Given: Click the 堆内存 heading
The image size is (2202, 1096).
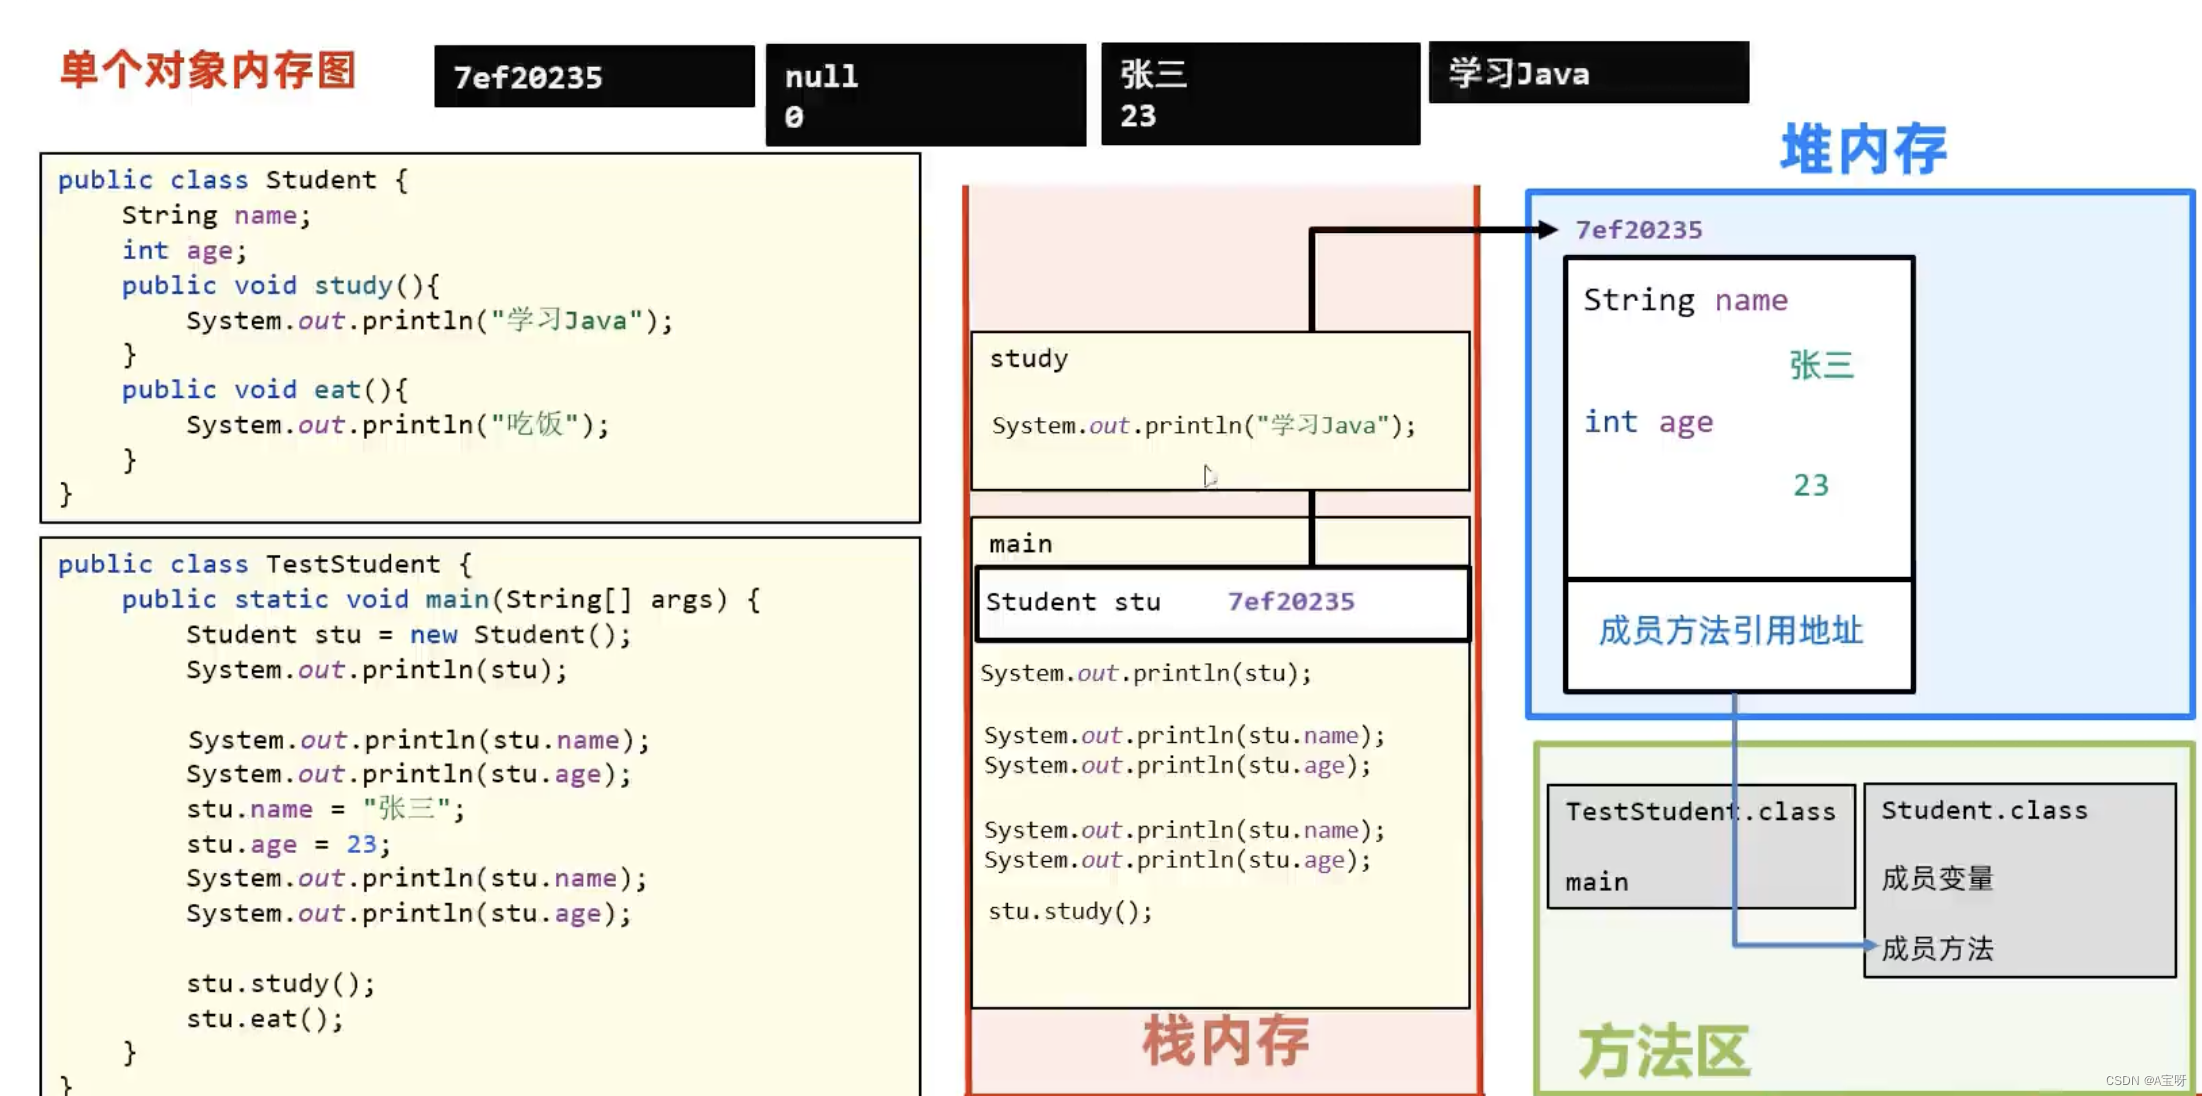Looking at the screenshot, I should pos(1863,150).
